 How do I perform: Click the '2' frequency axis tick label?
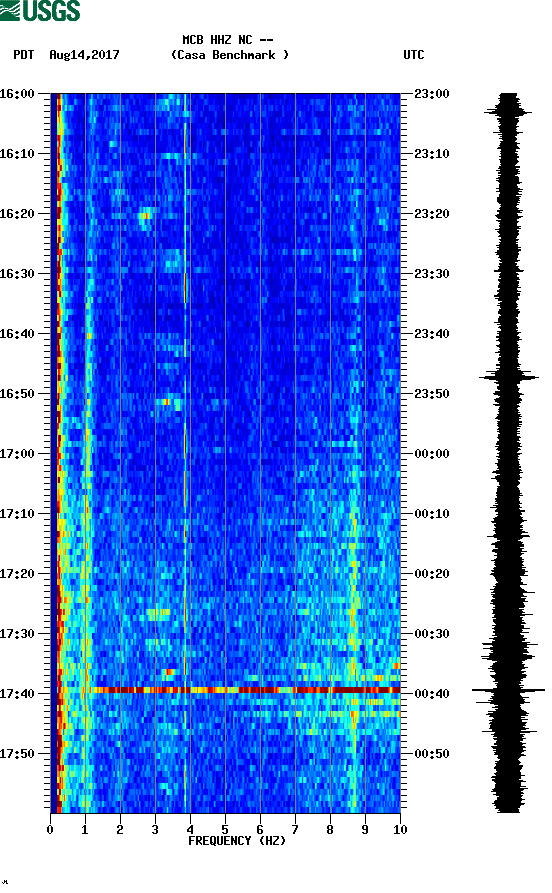pos(120,830)
